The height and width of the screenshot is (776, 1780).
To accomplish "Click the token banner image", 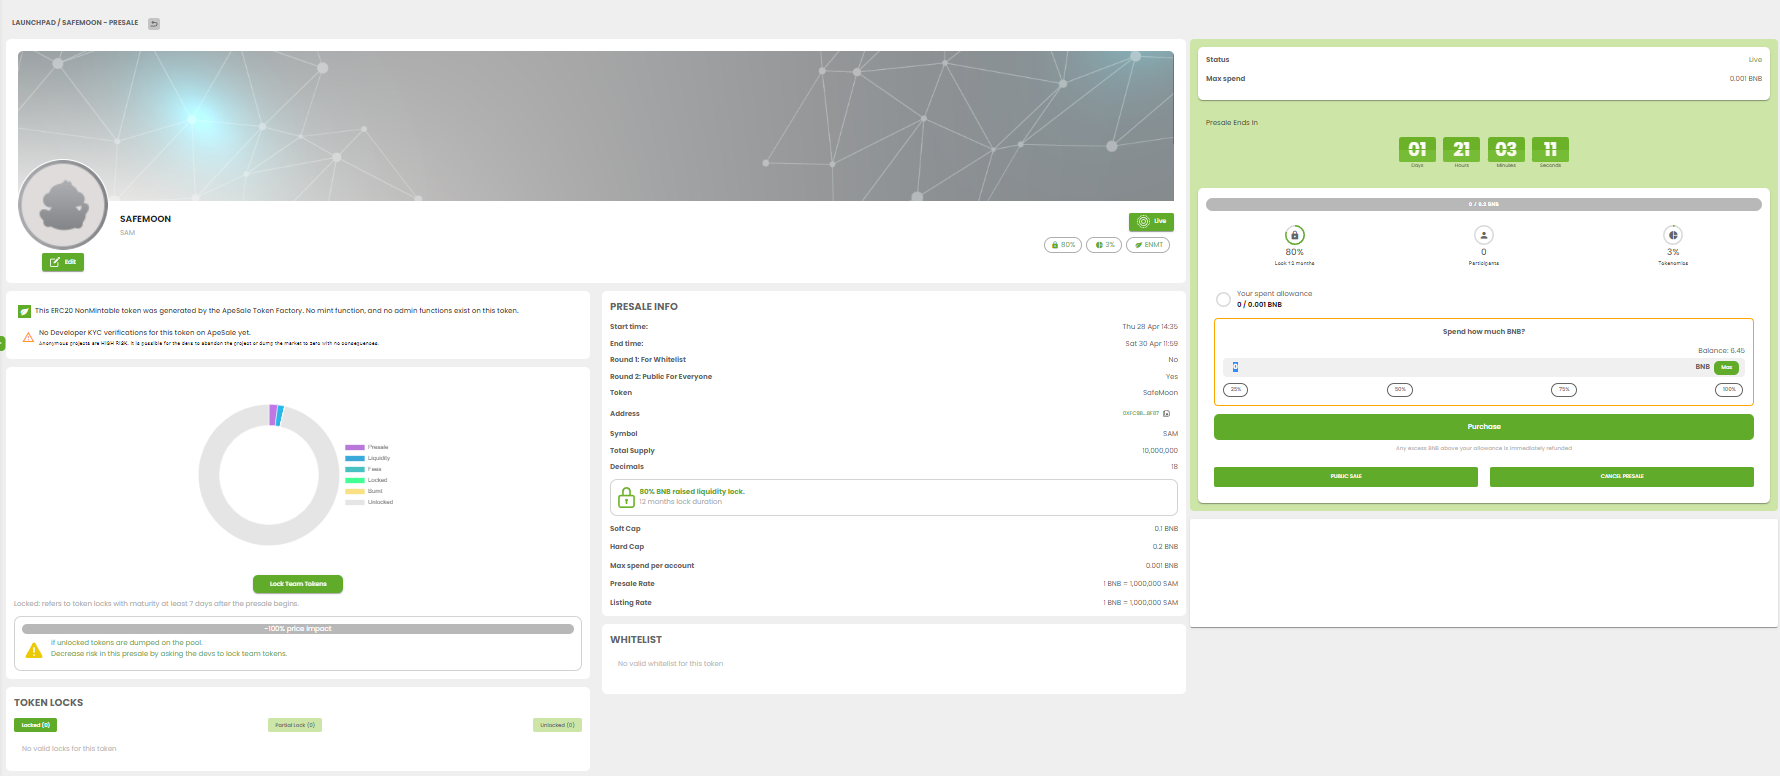I will [596, 126].
